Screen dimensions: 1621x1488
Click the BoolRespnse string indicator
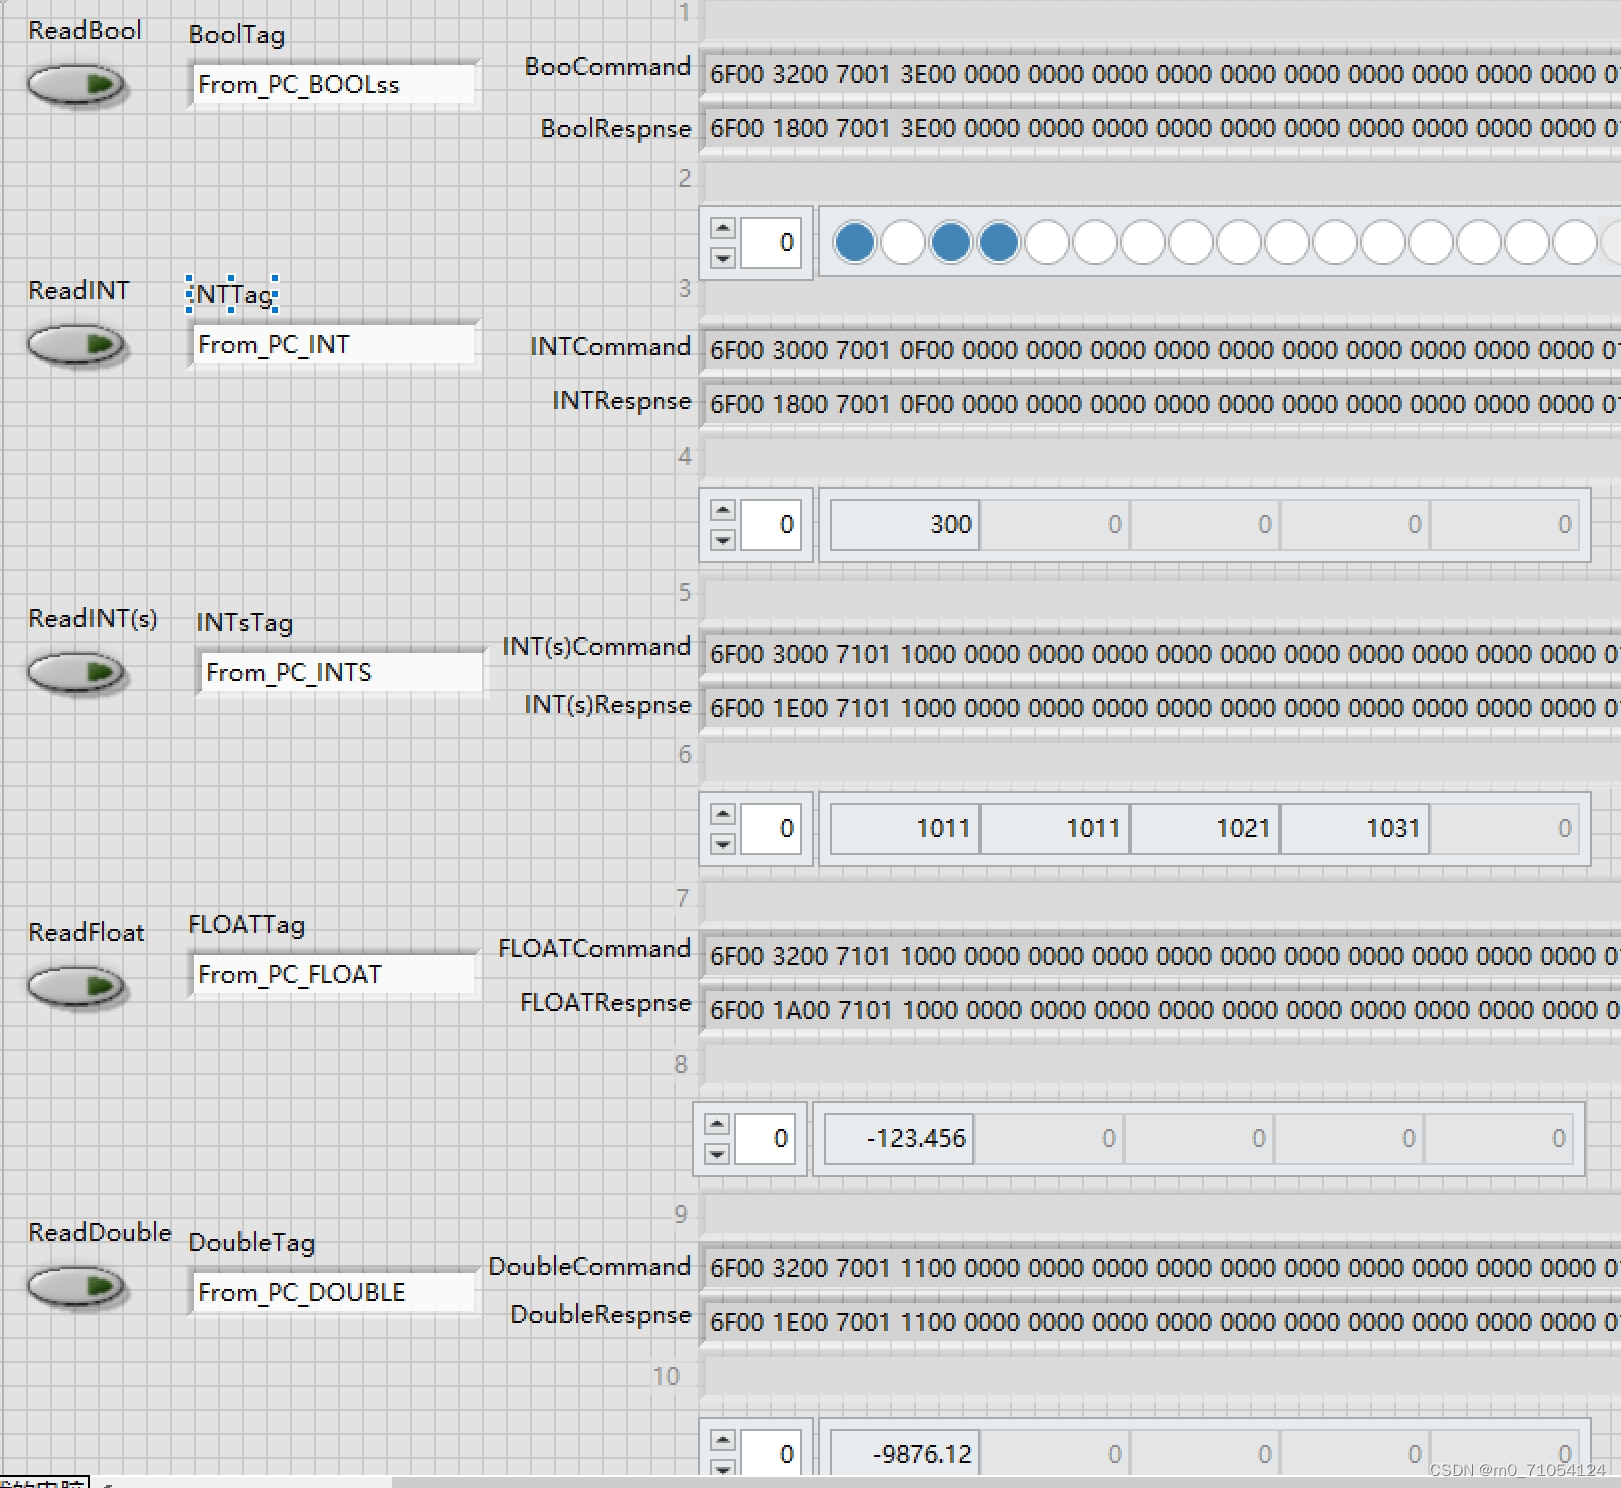(1100, 128)
